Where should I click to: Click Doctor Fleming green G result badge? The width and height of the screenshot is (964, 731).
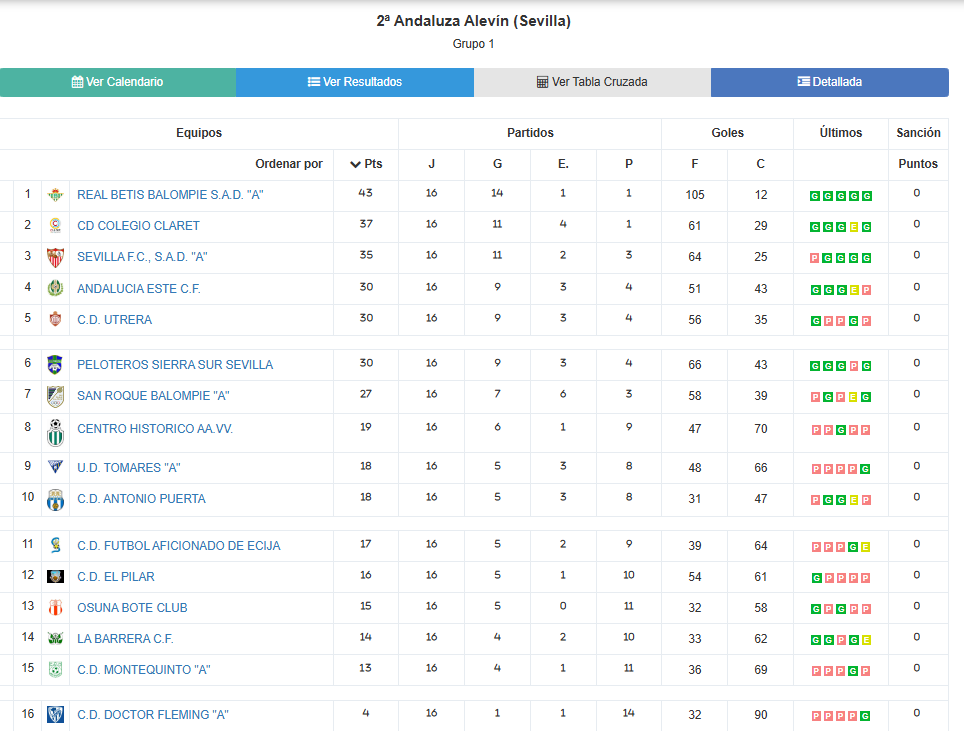pos(865,716)
